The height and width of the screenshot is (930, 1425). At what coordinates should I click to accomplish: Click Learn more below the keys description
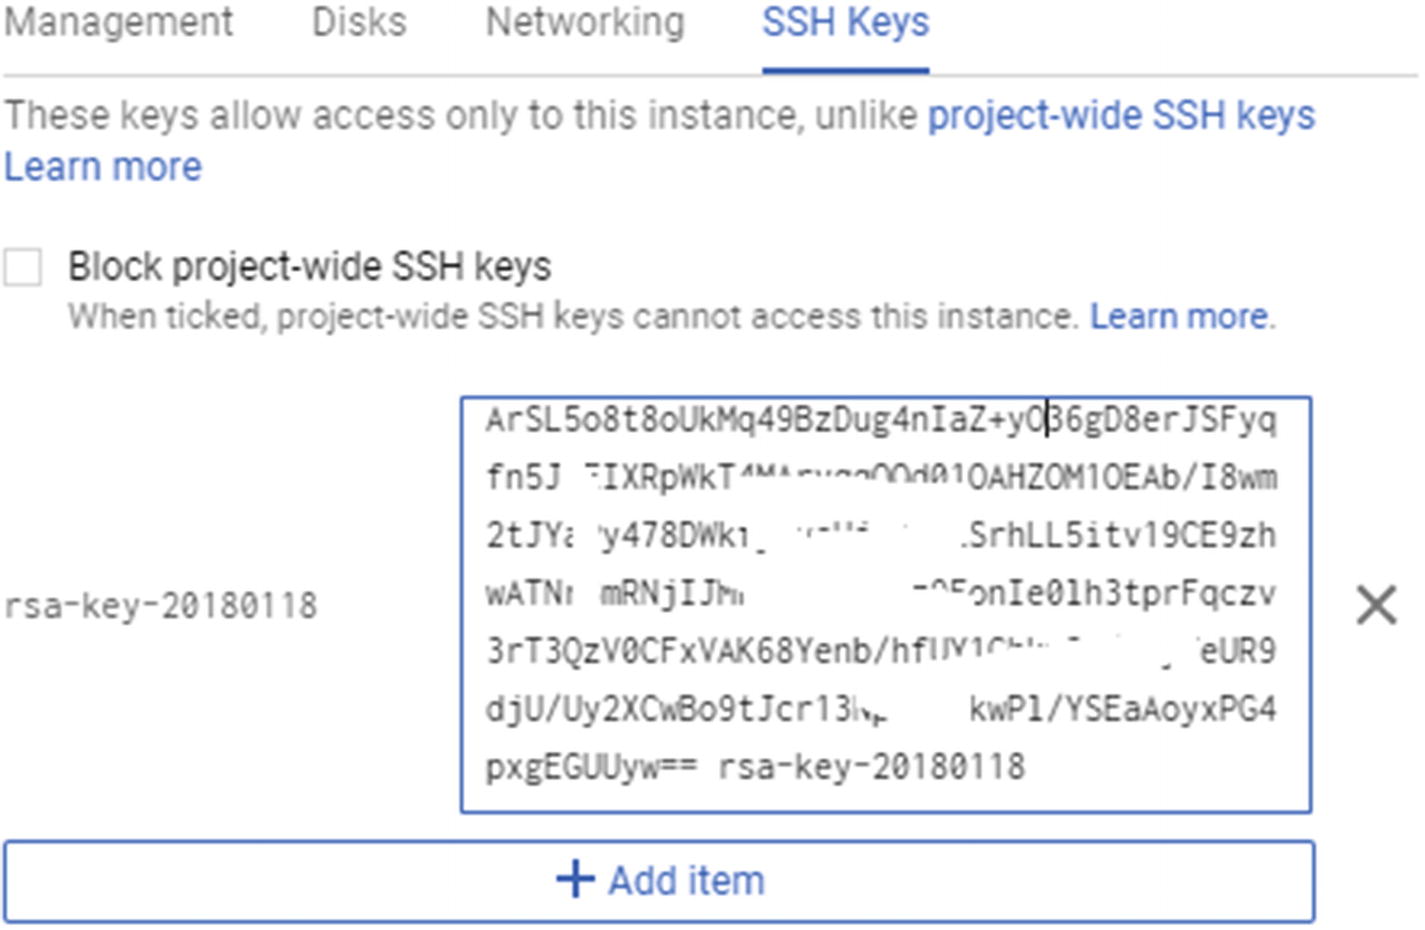[x=103, y=167]
